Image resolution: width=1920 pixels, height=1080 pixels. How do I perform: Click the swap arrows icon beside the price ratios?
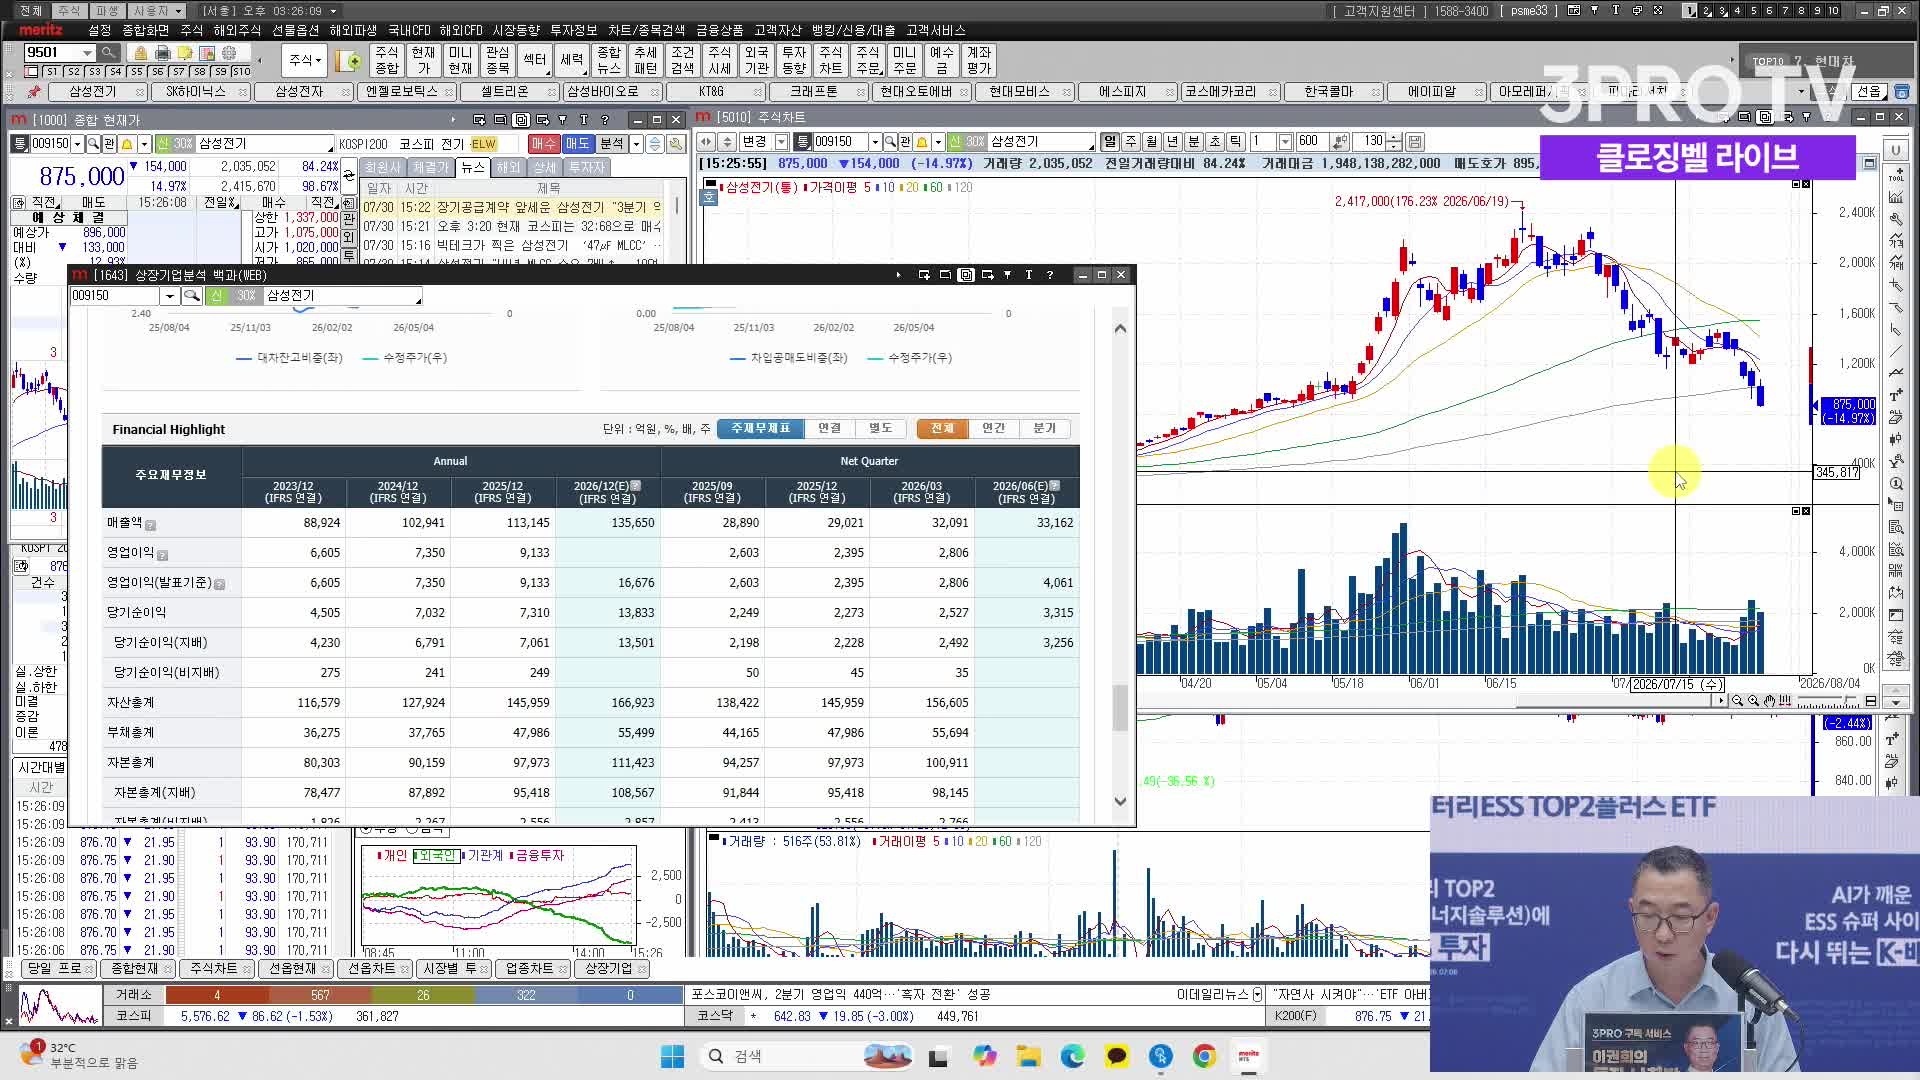click(x=349, y=176)
